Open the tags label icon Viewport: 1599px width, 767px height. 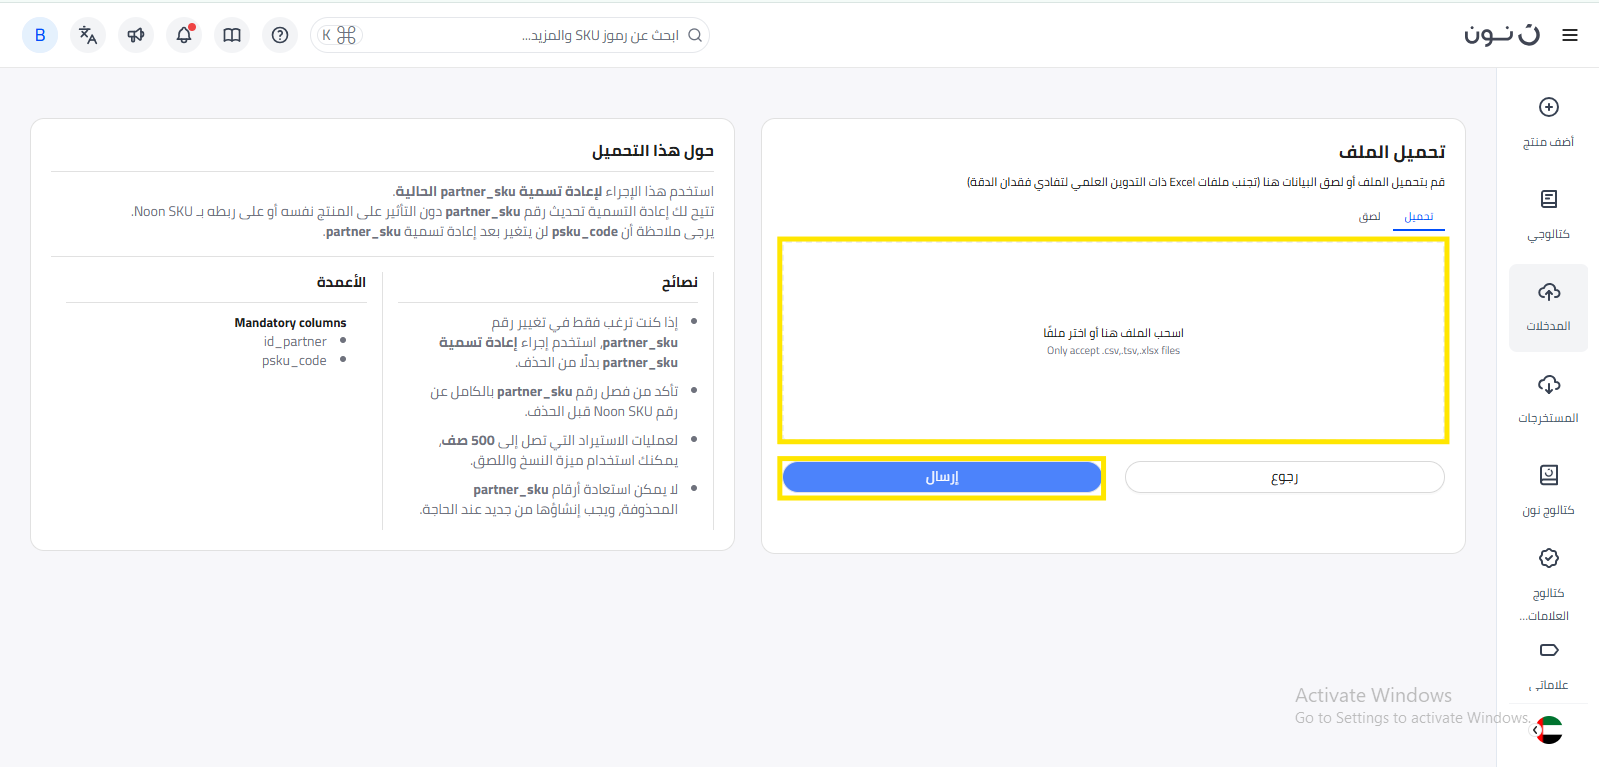coord(1549,650)
